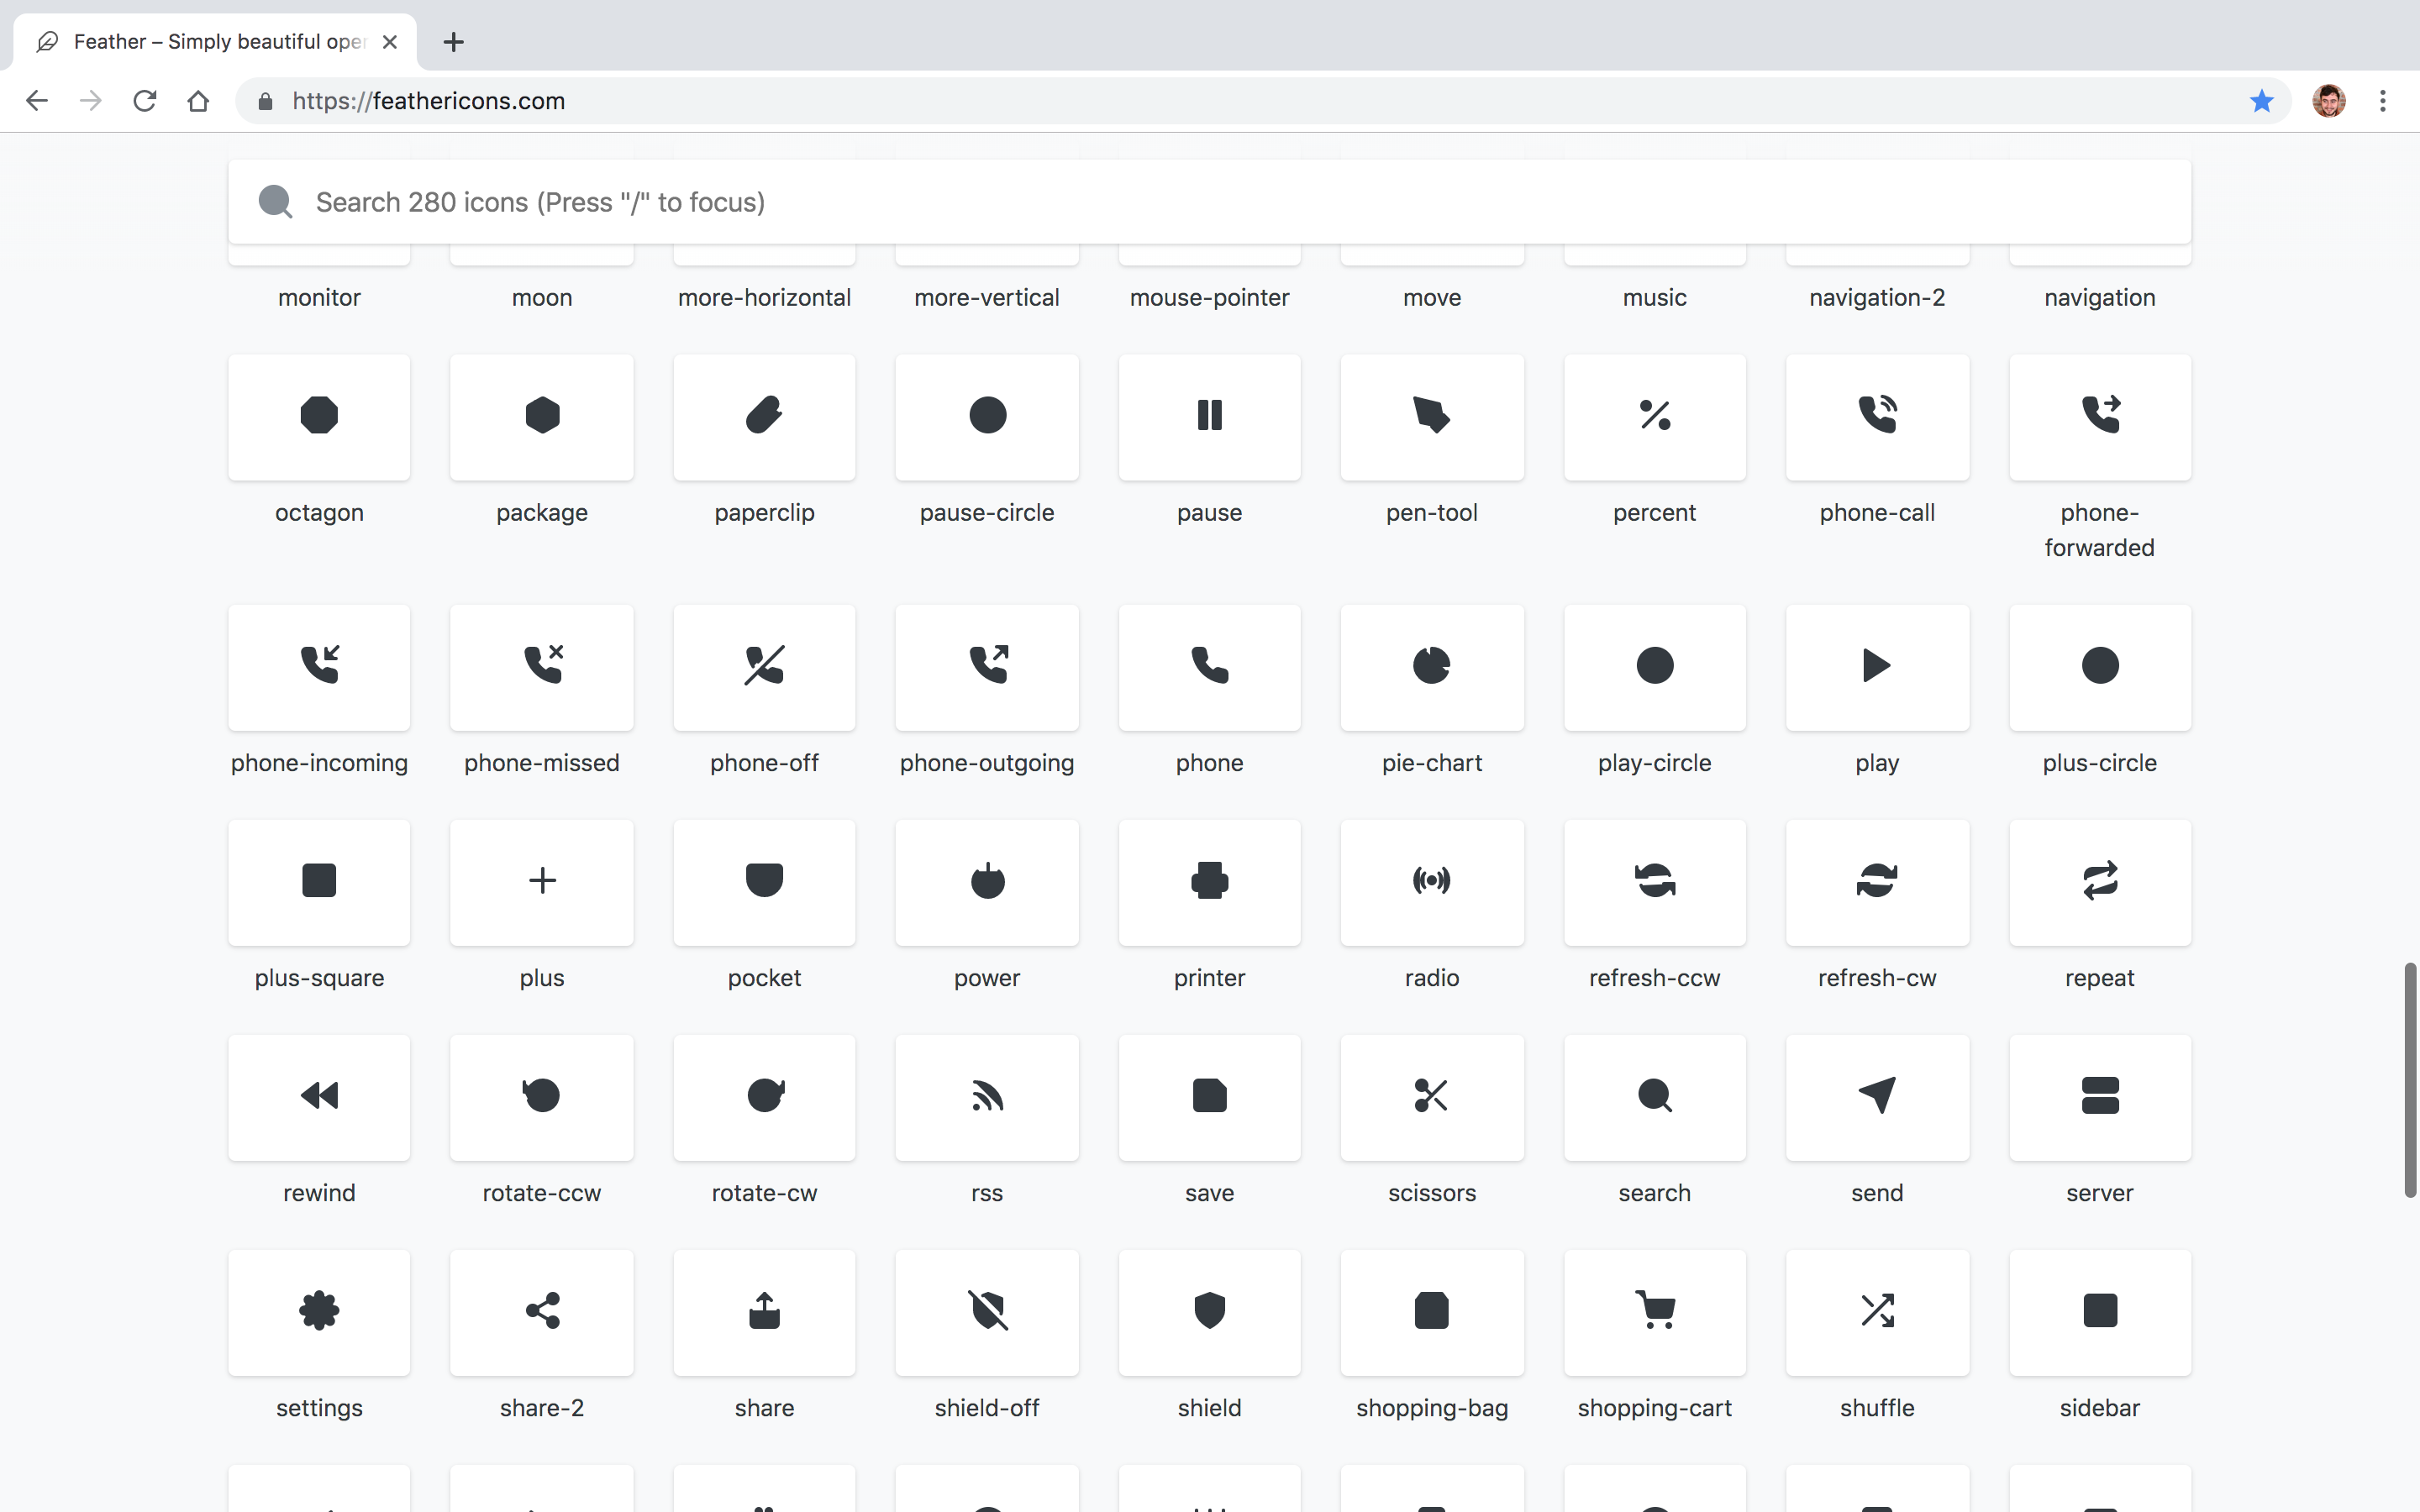Click the shield-off icon
The height and width of the screenshot is (1512, 2420).
(x=986, y=1312)
